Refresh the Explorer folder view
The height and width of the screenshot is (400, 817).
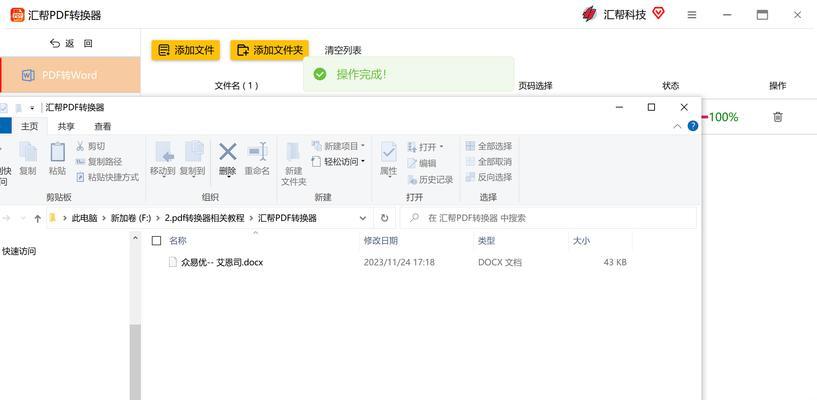pos(385,218)
